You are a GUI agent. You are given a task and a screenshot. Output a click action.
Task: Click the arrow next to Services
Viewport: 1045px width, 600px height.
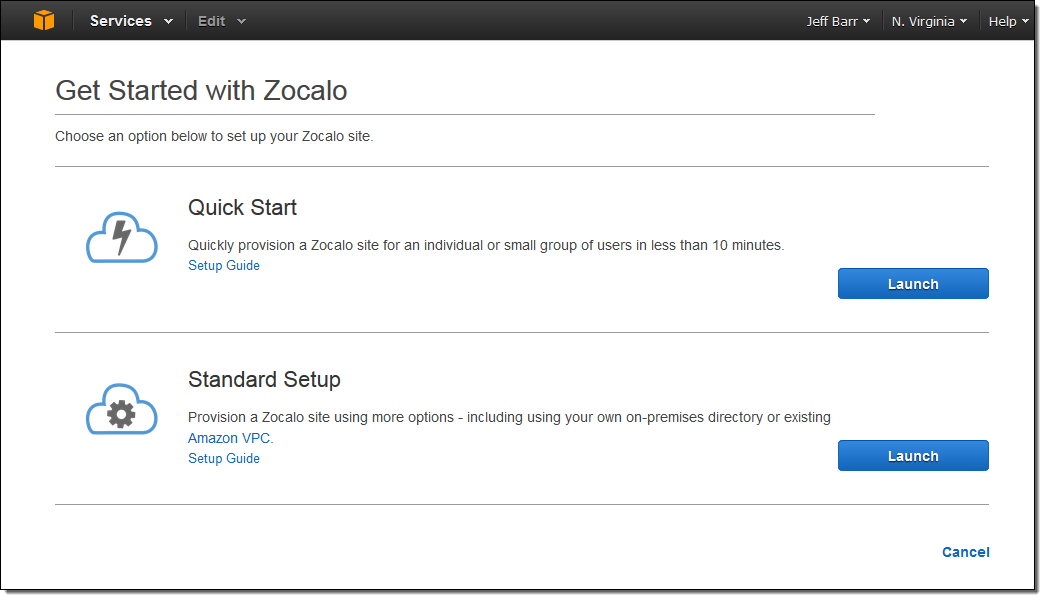click(x=168, y=22)
